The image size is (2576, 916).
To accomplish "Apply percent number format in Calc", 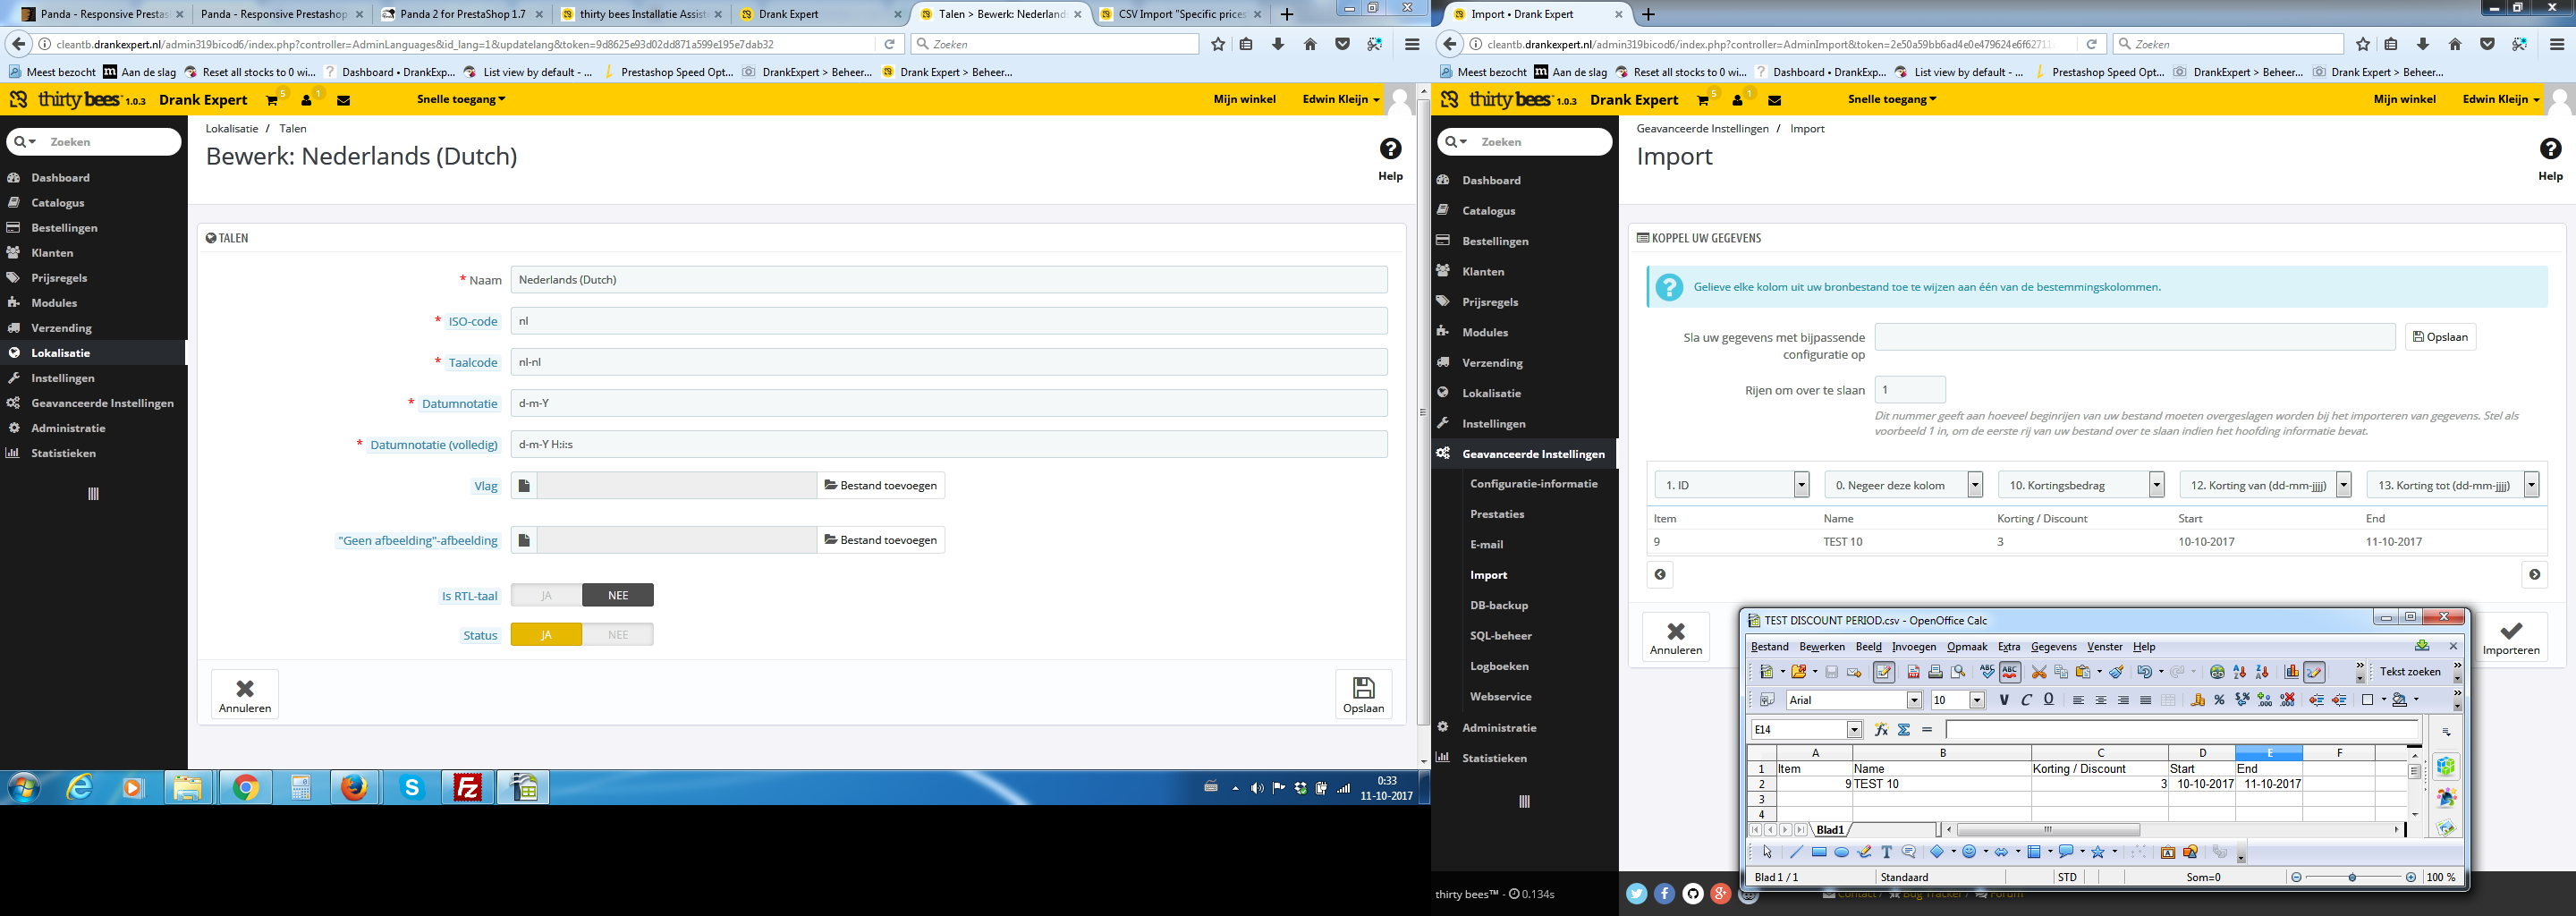I will tap(2219, 700).
